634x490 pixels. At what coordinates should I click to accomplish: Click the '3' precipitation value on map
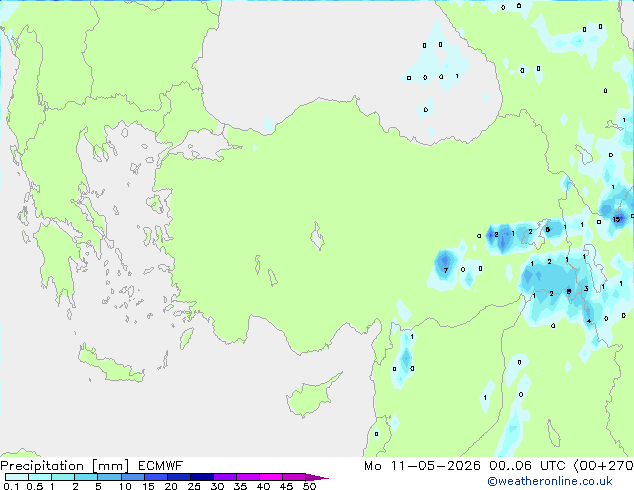point(586,289)
